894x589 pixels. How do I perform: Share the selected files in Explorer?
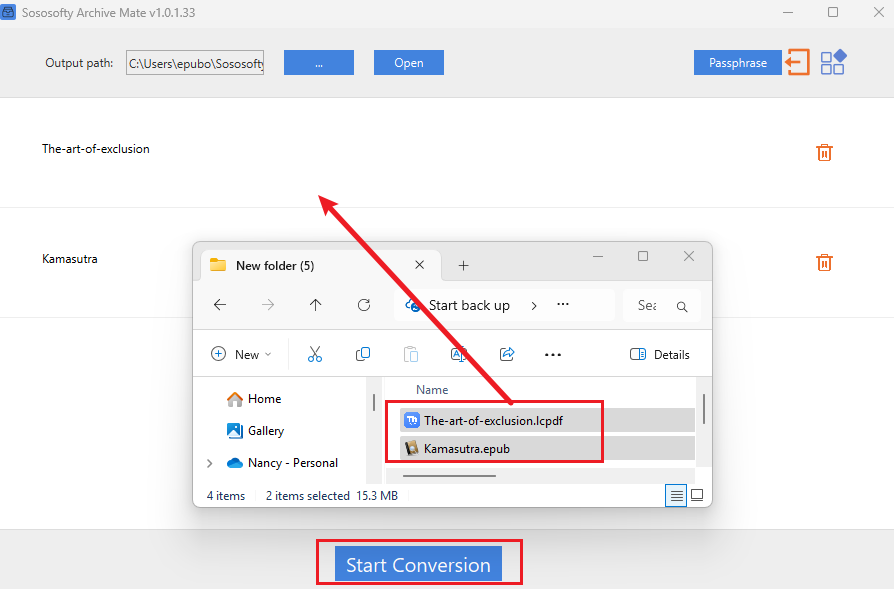[x=507, y=354]
